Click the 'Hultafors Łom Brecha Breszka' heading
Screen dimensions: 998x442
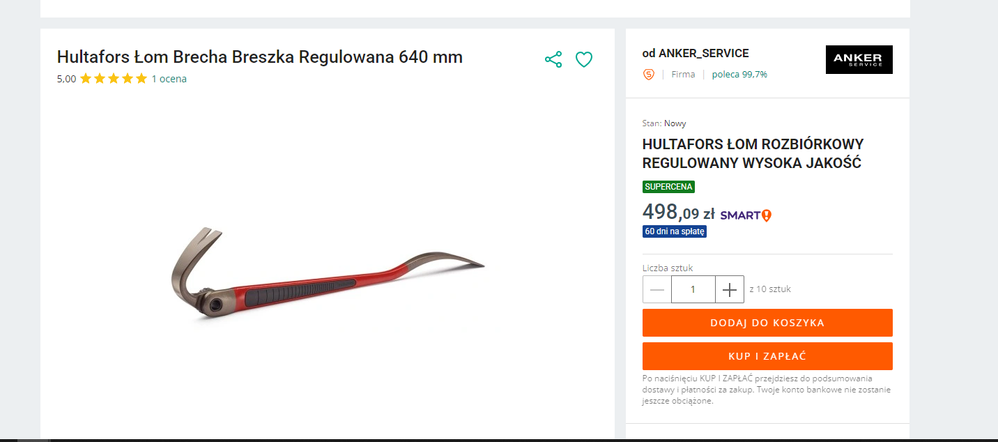pos(260,57)
